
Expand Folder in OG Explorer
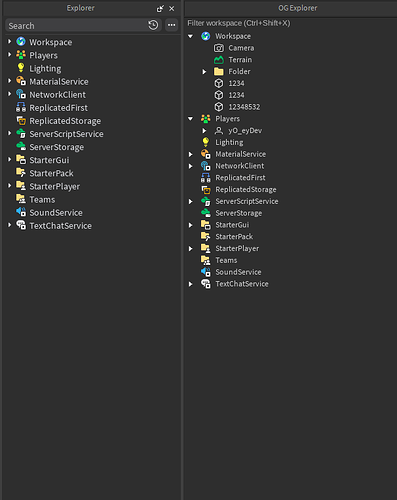(x=204, y=72)
